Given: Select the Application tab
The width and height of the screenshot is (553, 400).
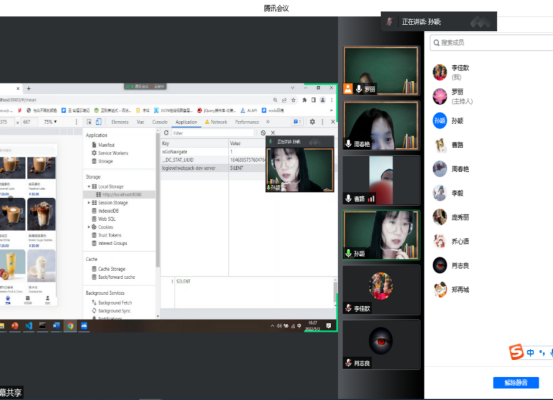Looking at the screenshot, I should coord(186,122).
